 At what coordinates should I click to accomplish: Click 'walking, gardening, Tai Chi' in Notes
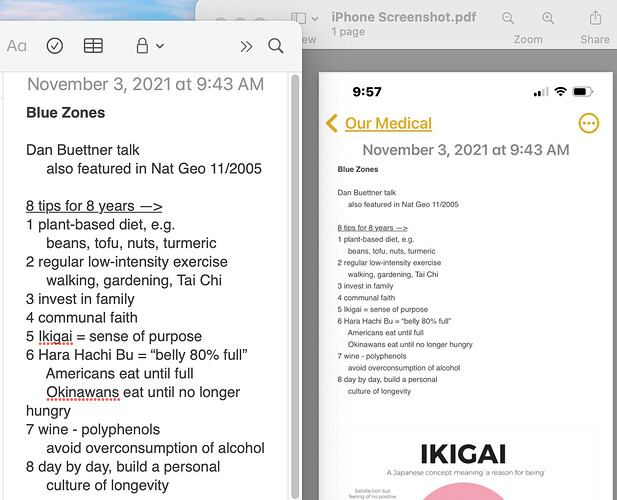point(134,280)
